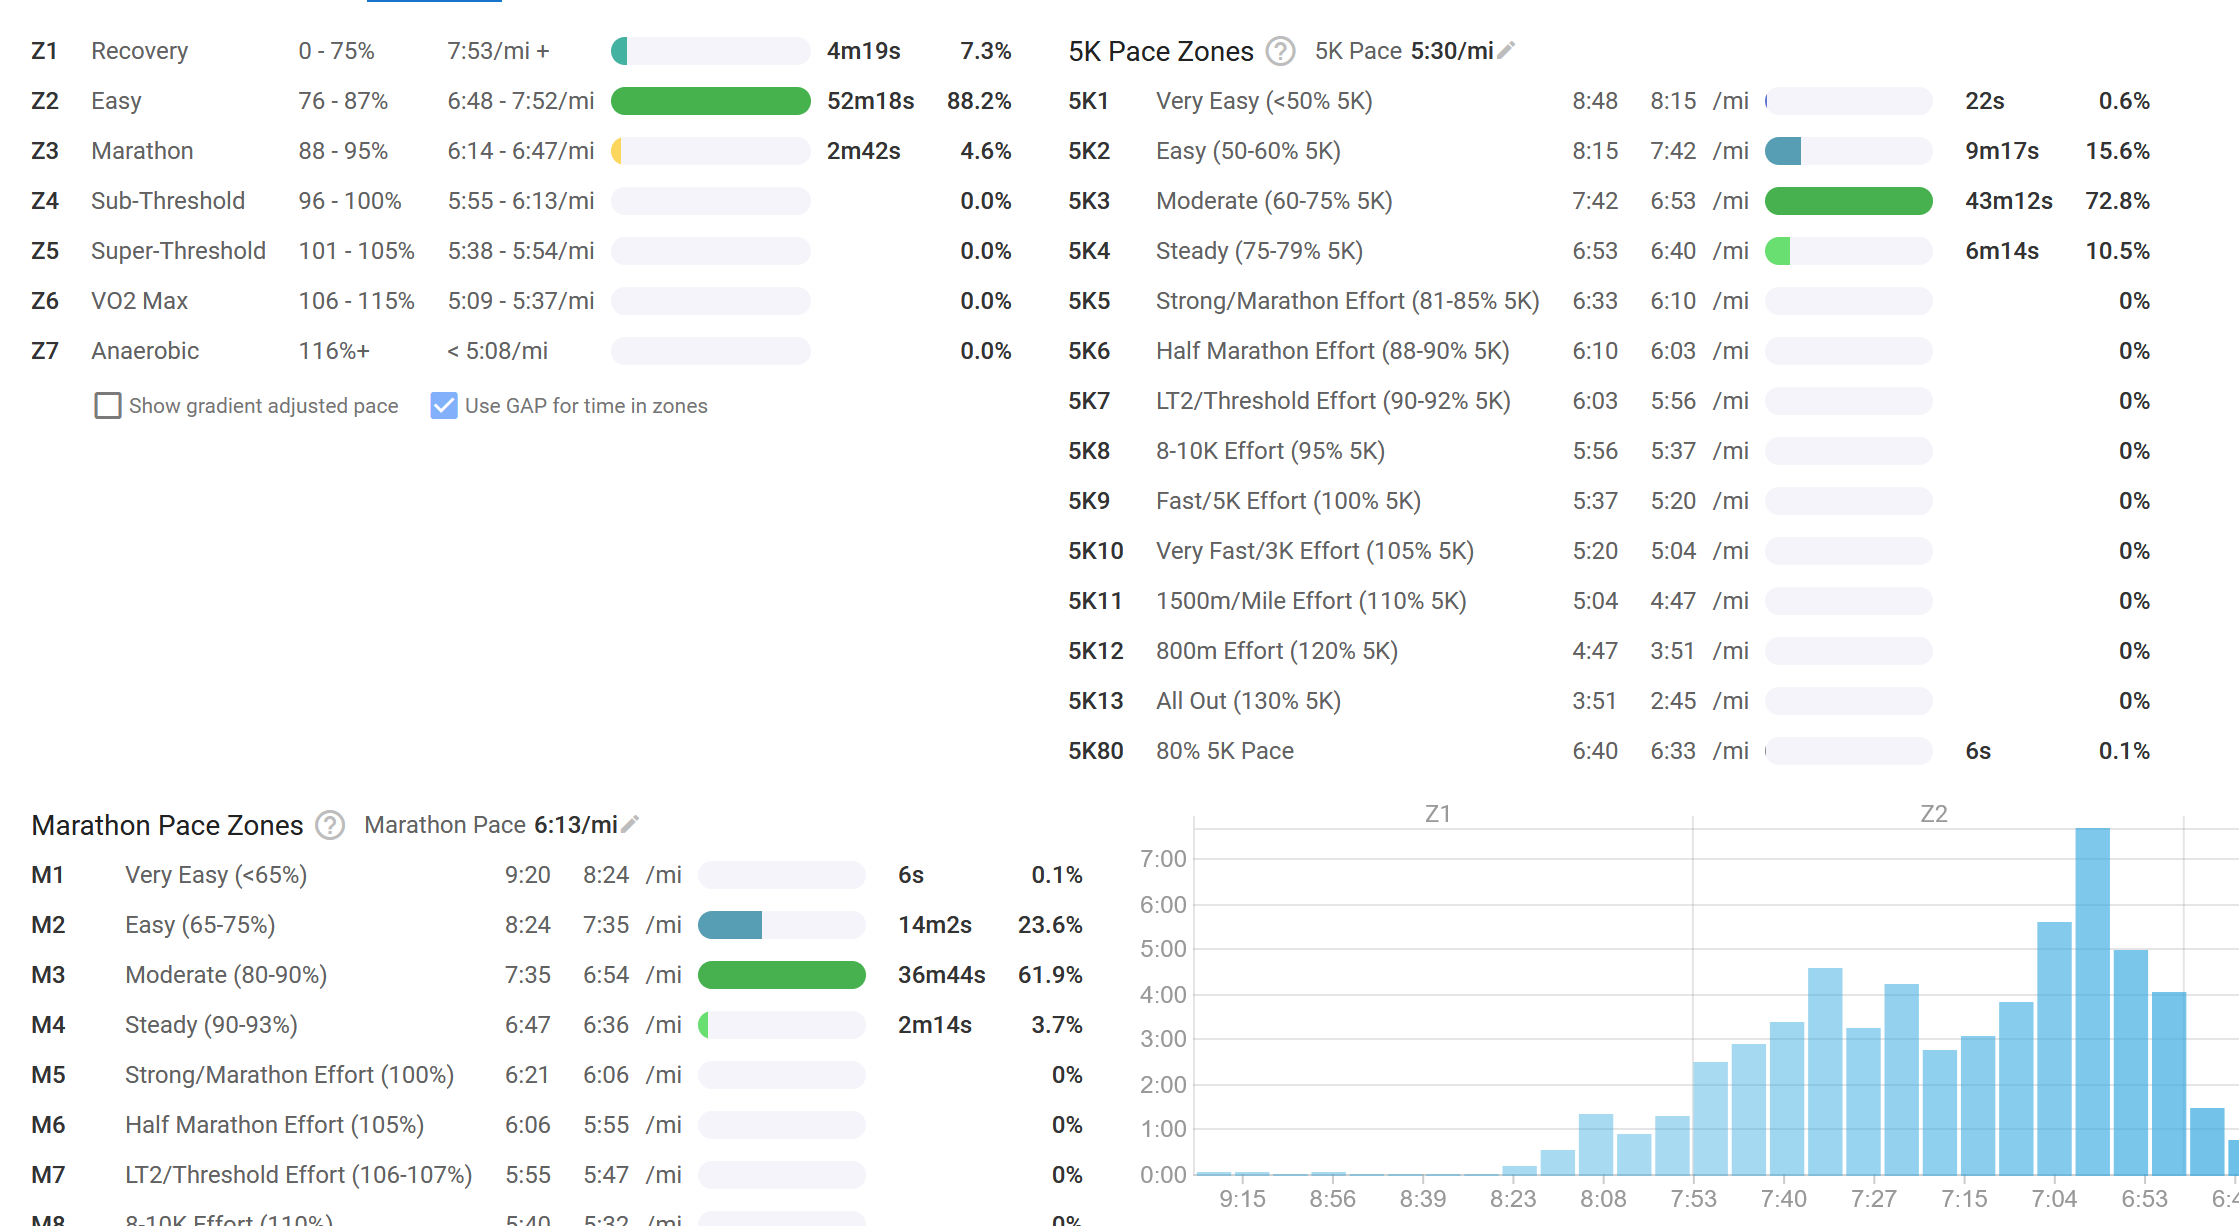
Task: Click the Z1 label above the histogram
Action: click(x=1437, y=814)
